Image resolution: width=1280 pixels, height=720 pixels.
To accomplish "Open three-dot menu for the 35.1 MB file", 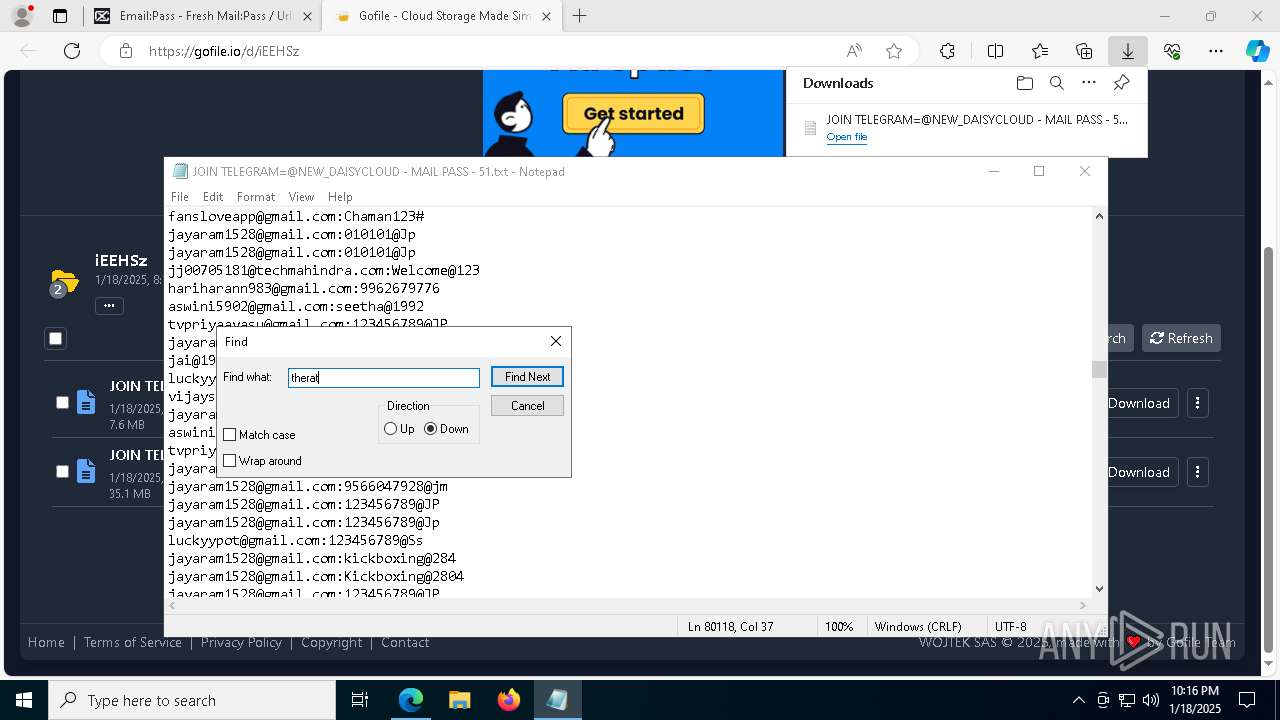I will click(x=1197, y=472).
